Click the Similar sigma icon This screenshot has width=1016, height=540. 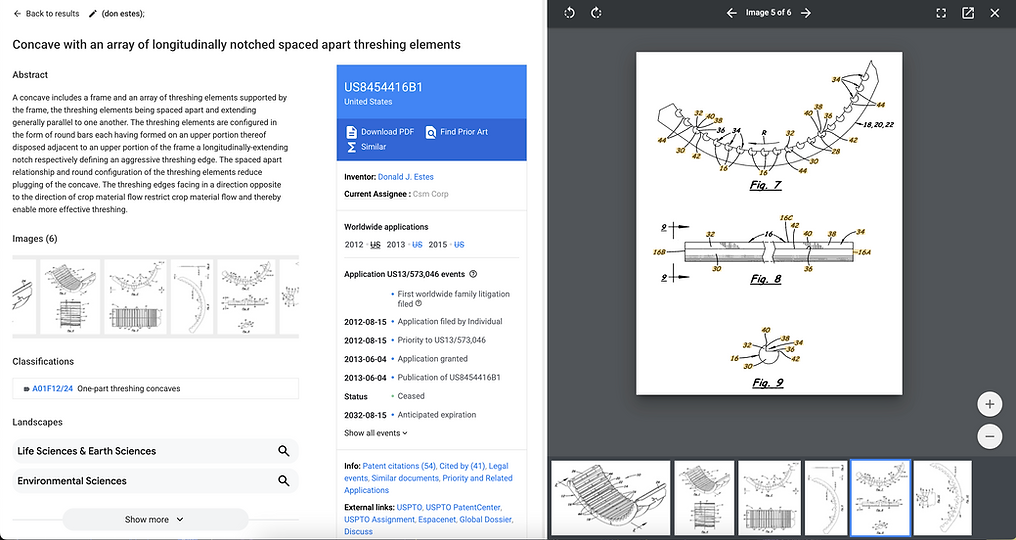(351, 147)
